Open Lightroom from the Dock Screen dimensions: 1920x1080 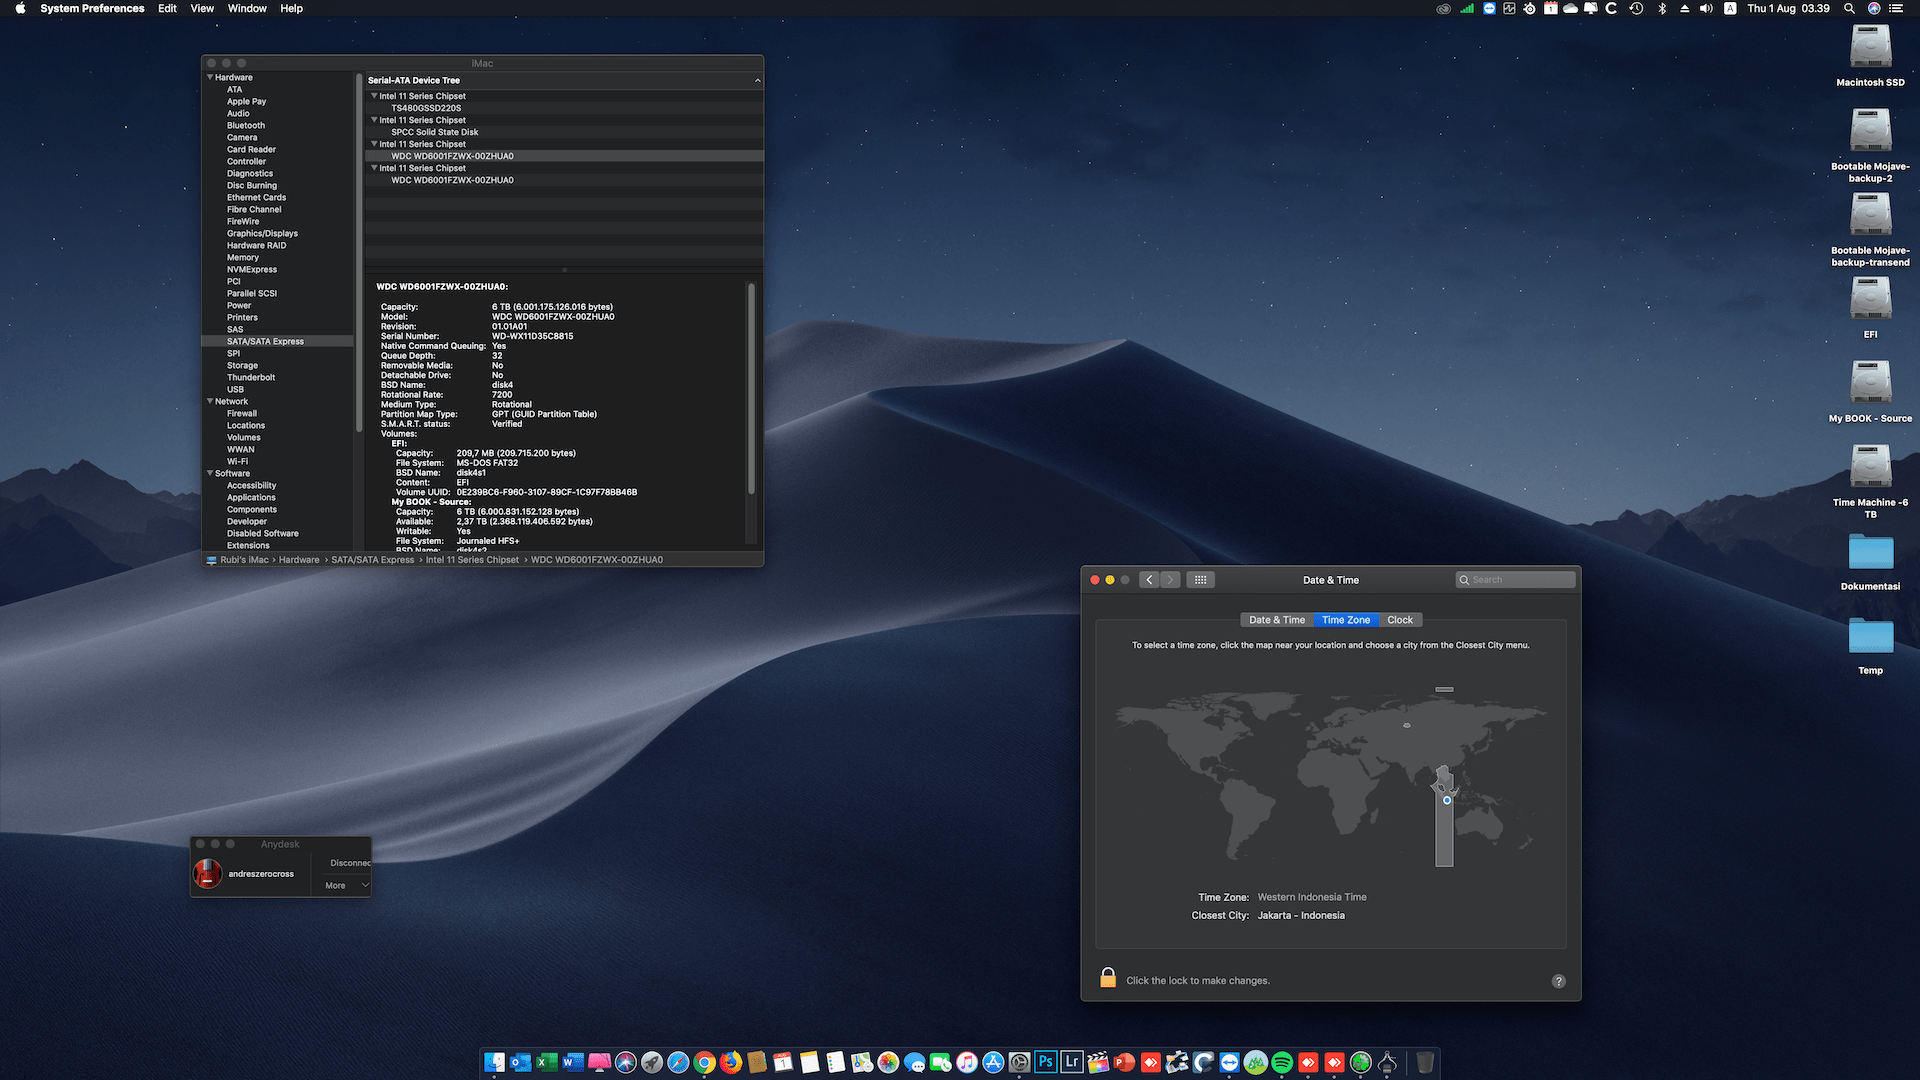pyautogui.click(x=1072, y=1062)
